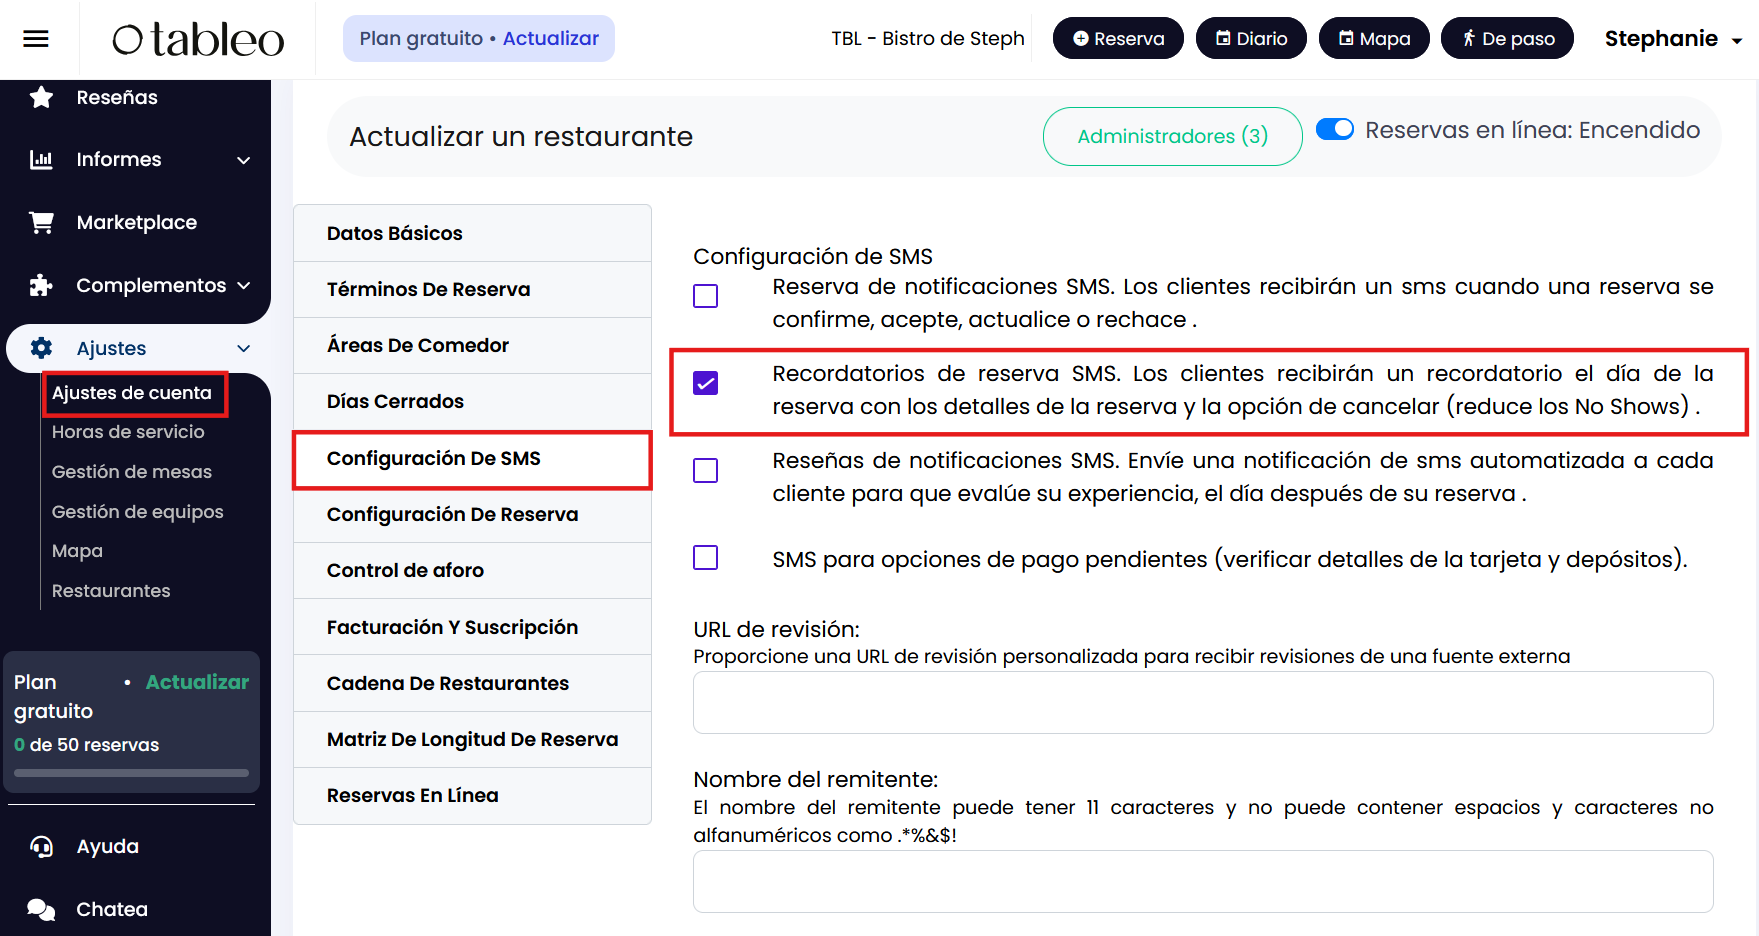Toggle Reservas en línea switch
1759x936 pixels.
1334,130
